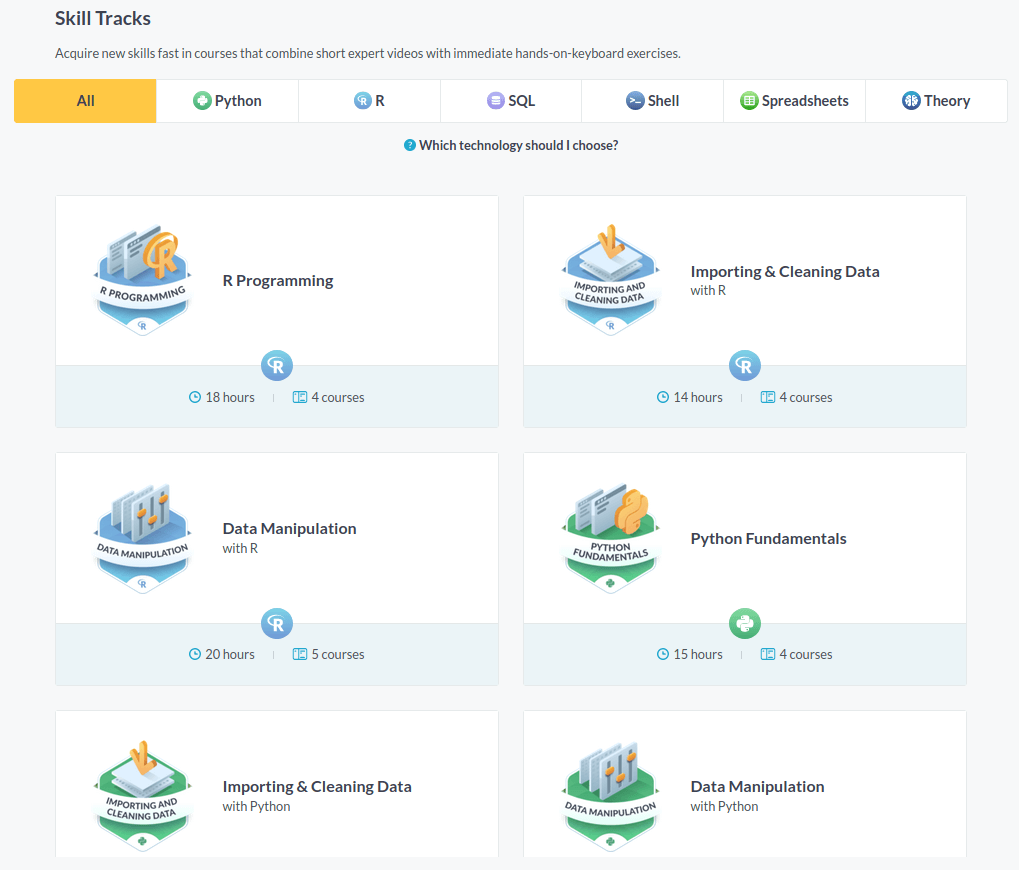The height and width of the screenshot is (870, 1019).
Task: Click the 'Skill Tracks' heading
Action: [103, 18]
